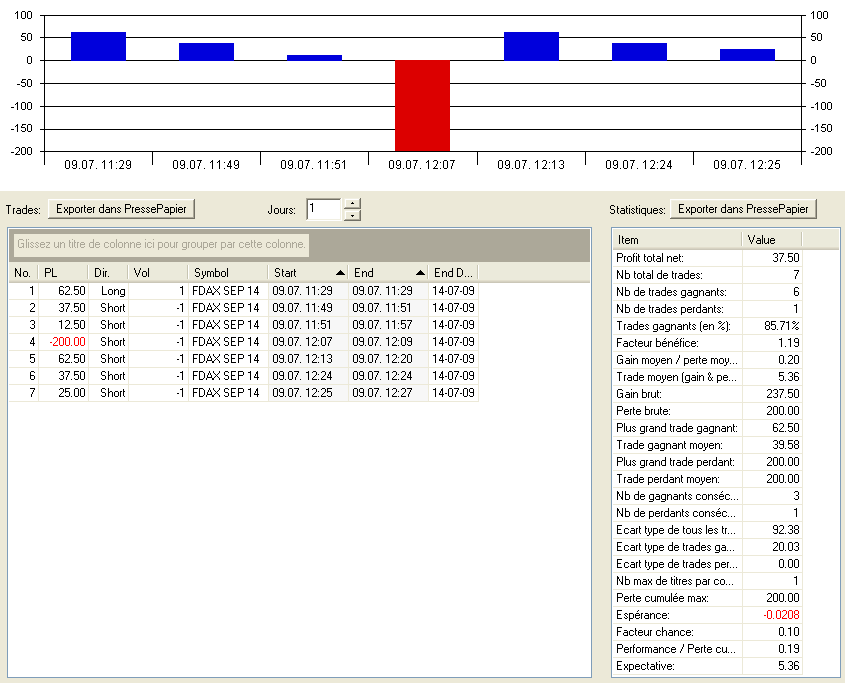Select the red loss bar at 09.07. 12:07
This screenshot has width=845, height=683.
tap(422, 105)
